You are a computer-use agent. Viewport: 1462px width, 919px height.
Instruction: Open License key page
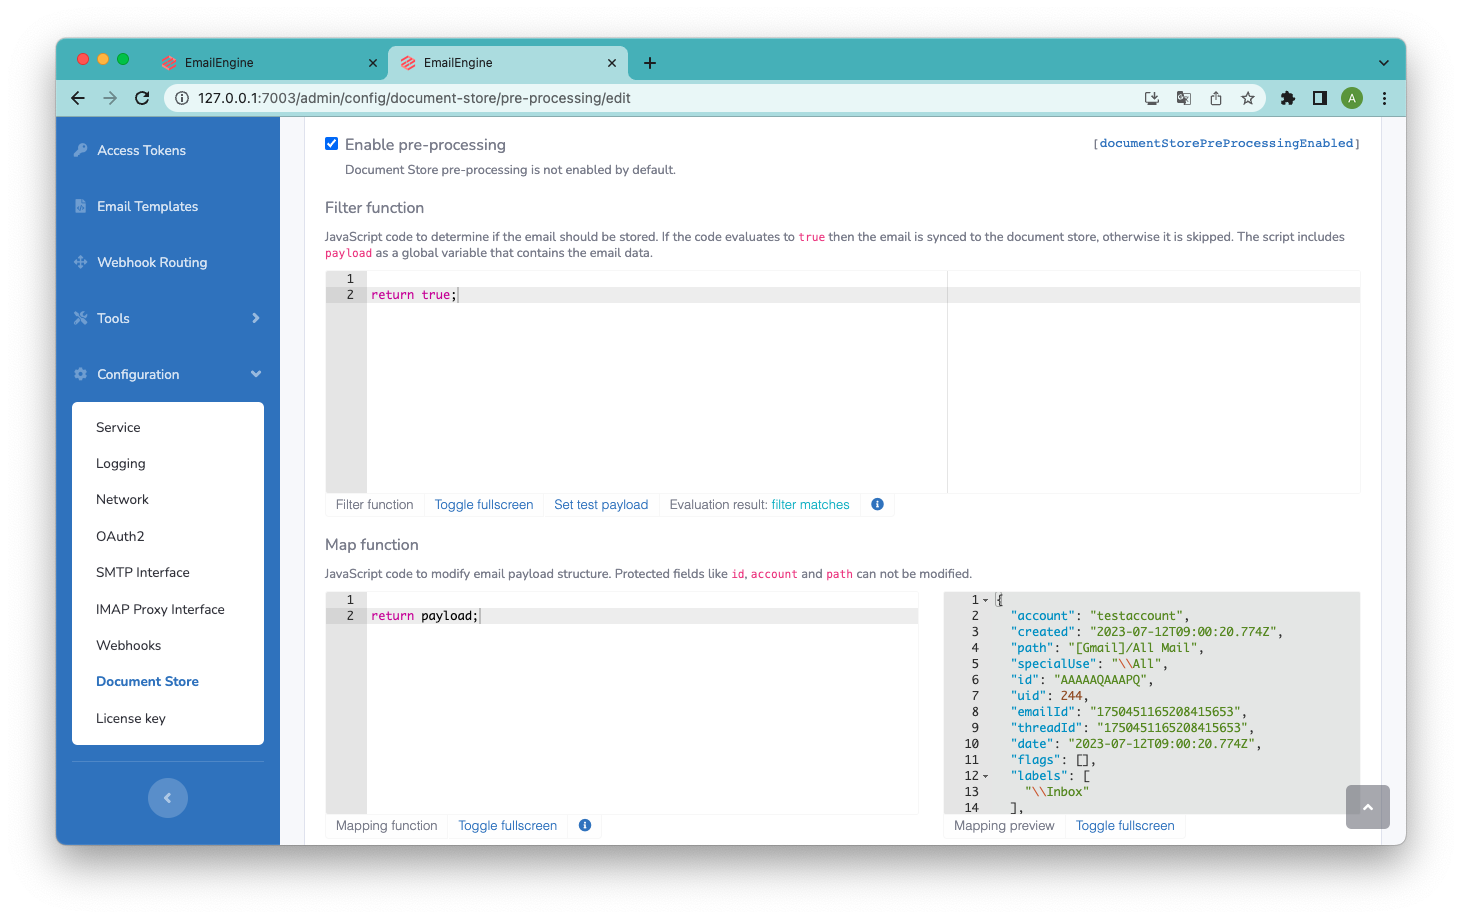pyautogui.click(x=131, y=718)
